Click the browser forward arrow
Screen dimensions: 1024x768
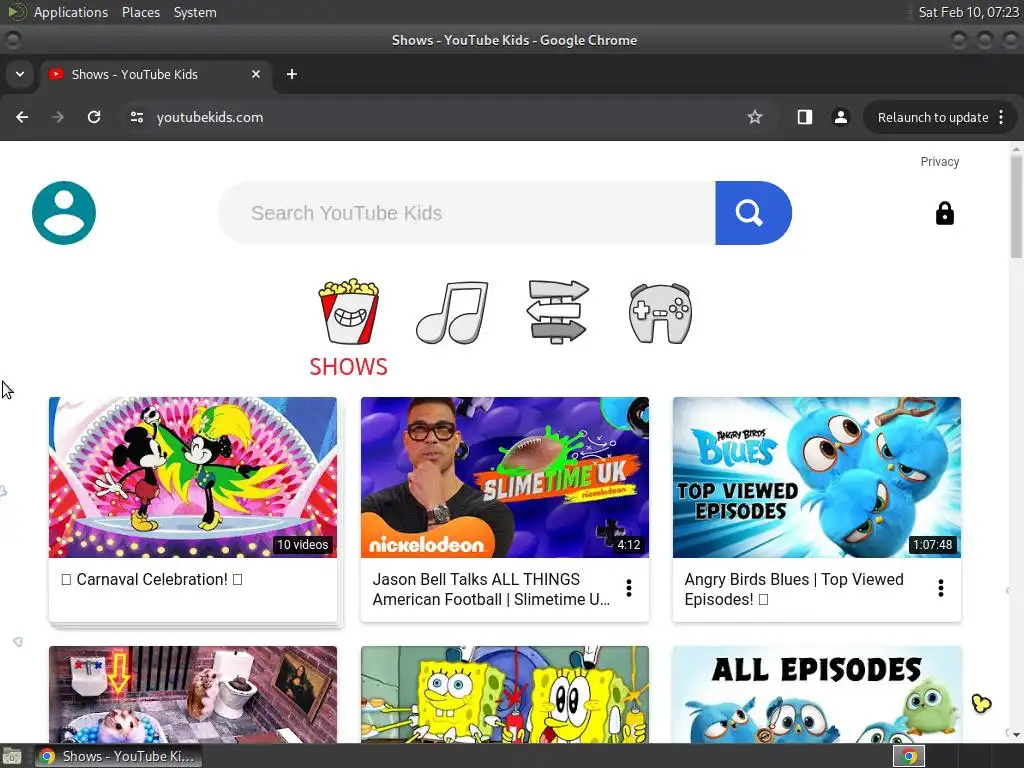pyautogui.click(x=58, y=118)
